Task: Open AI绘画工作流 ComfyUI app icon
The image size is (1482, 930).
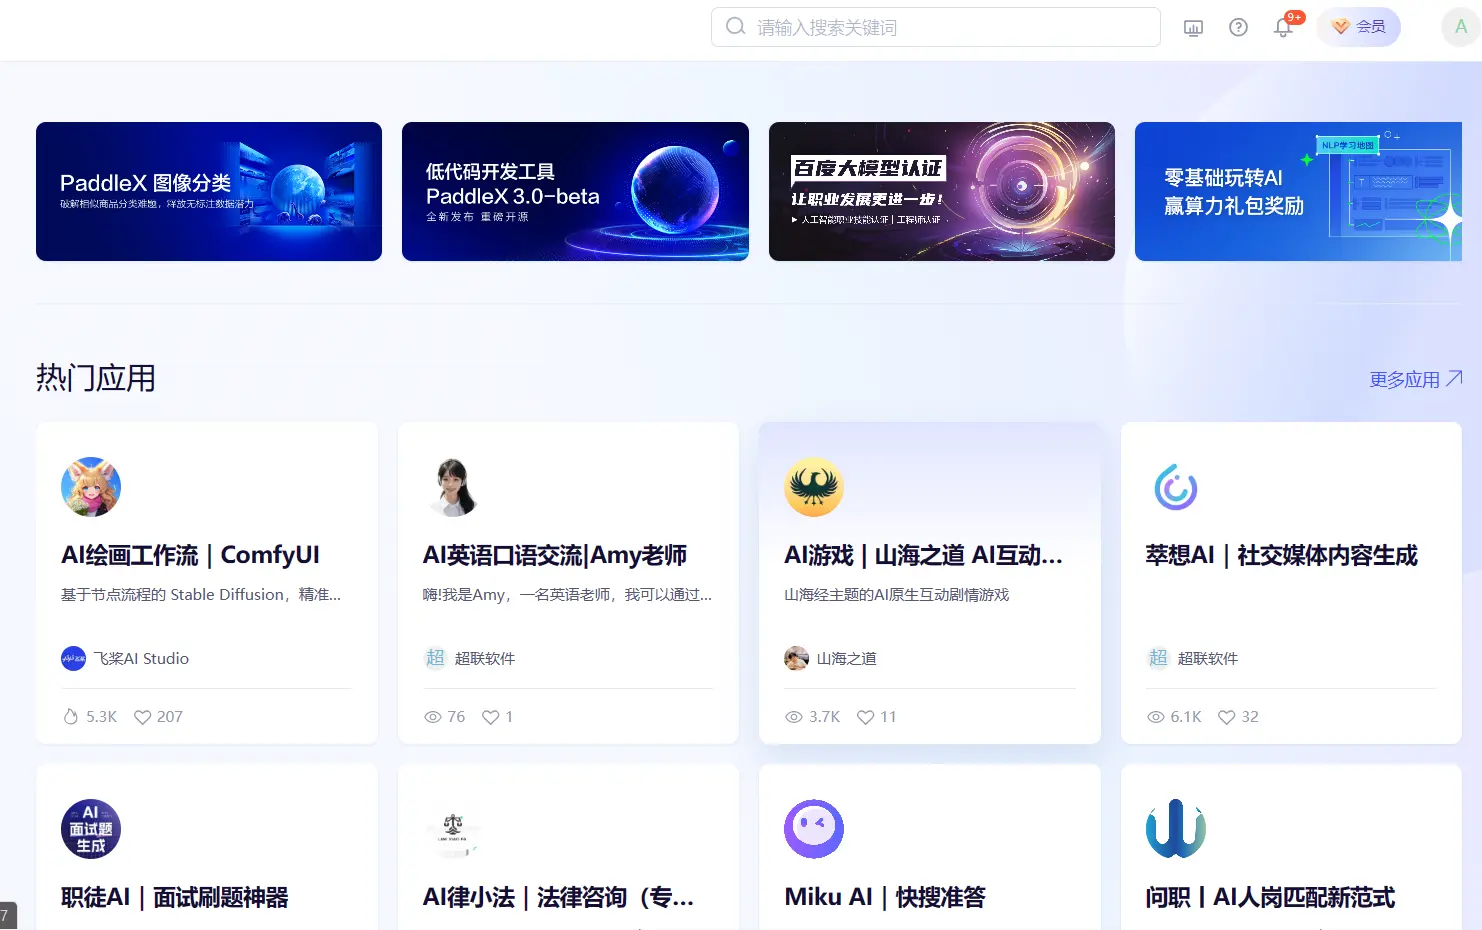Action: coord(91,487)
